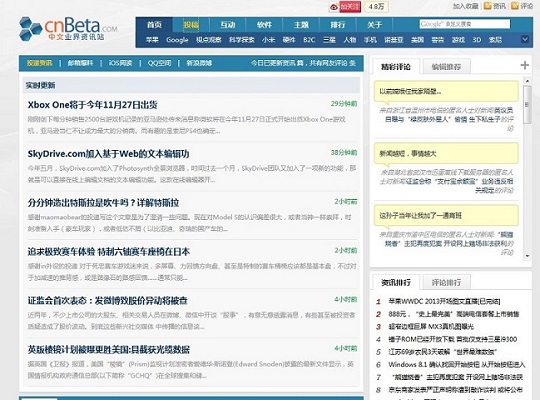The image size is (540, 400).
Task: Select the 索尼 topic link
Action: [495, 40]
